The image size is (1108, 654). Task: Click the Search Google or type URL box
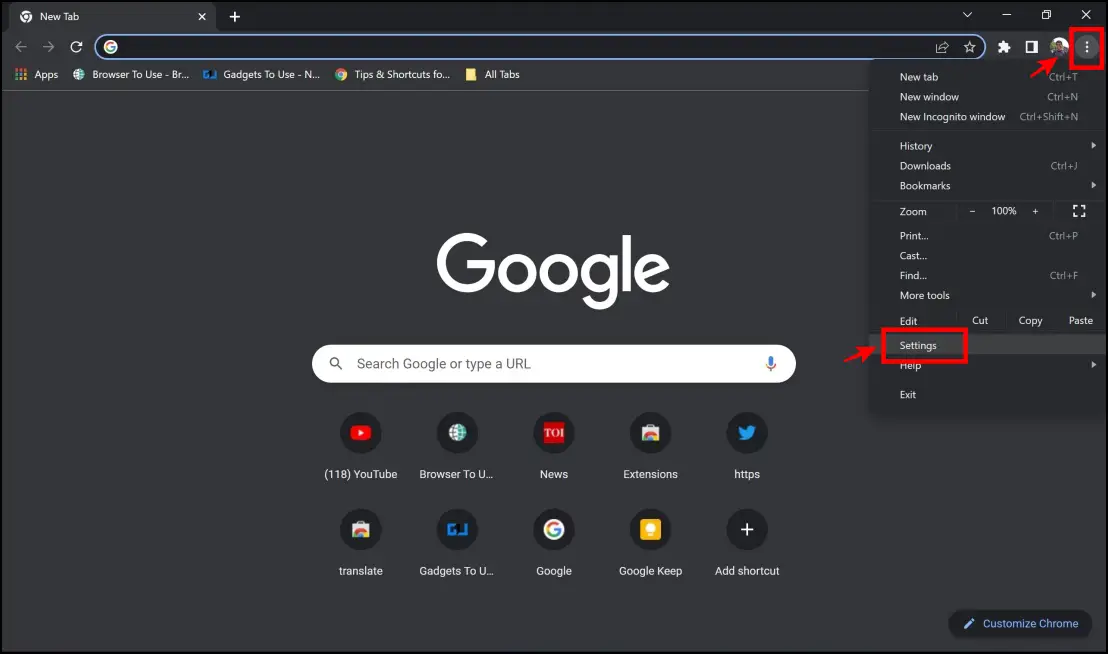pos(553,364)
